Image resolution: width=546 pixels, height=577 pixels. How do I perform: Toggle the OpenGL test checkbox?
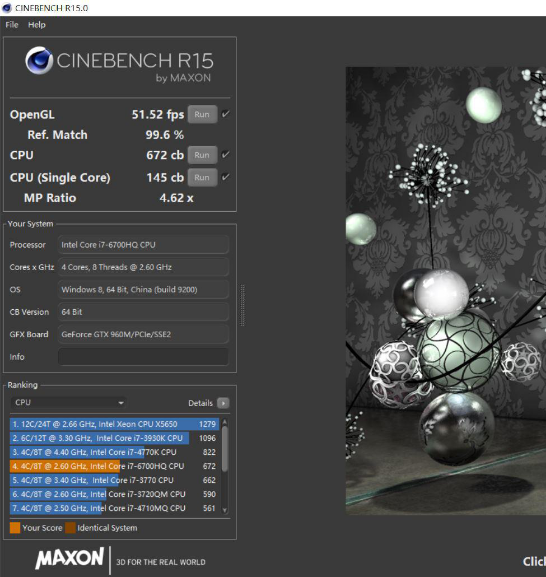[x=226, y=114]
